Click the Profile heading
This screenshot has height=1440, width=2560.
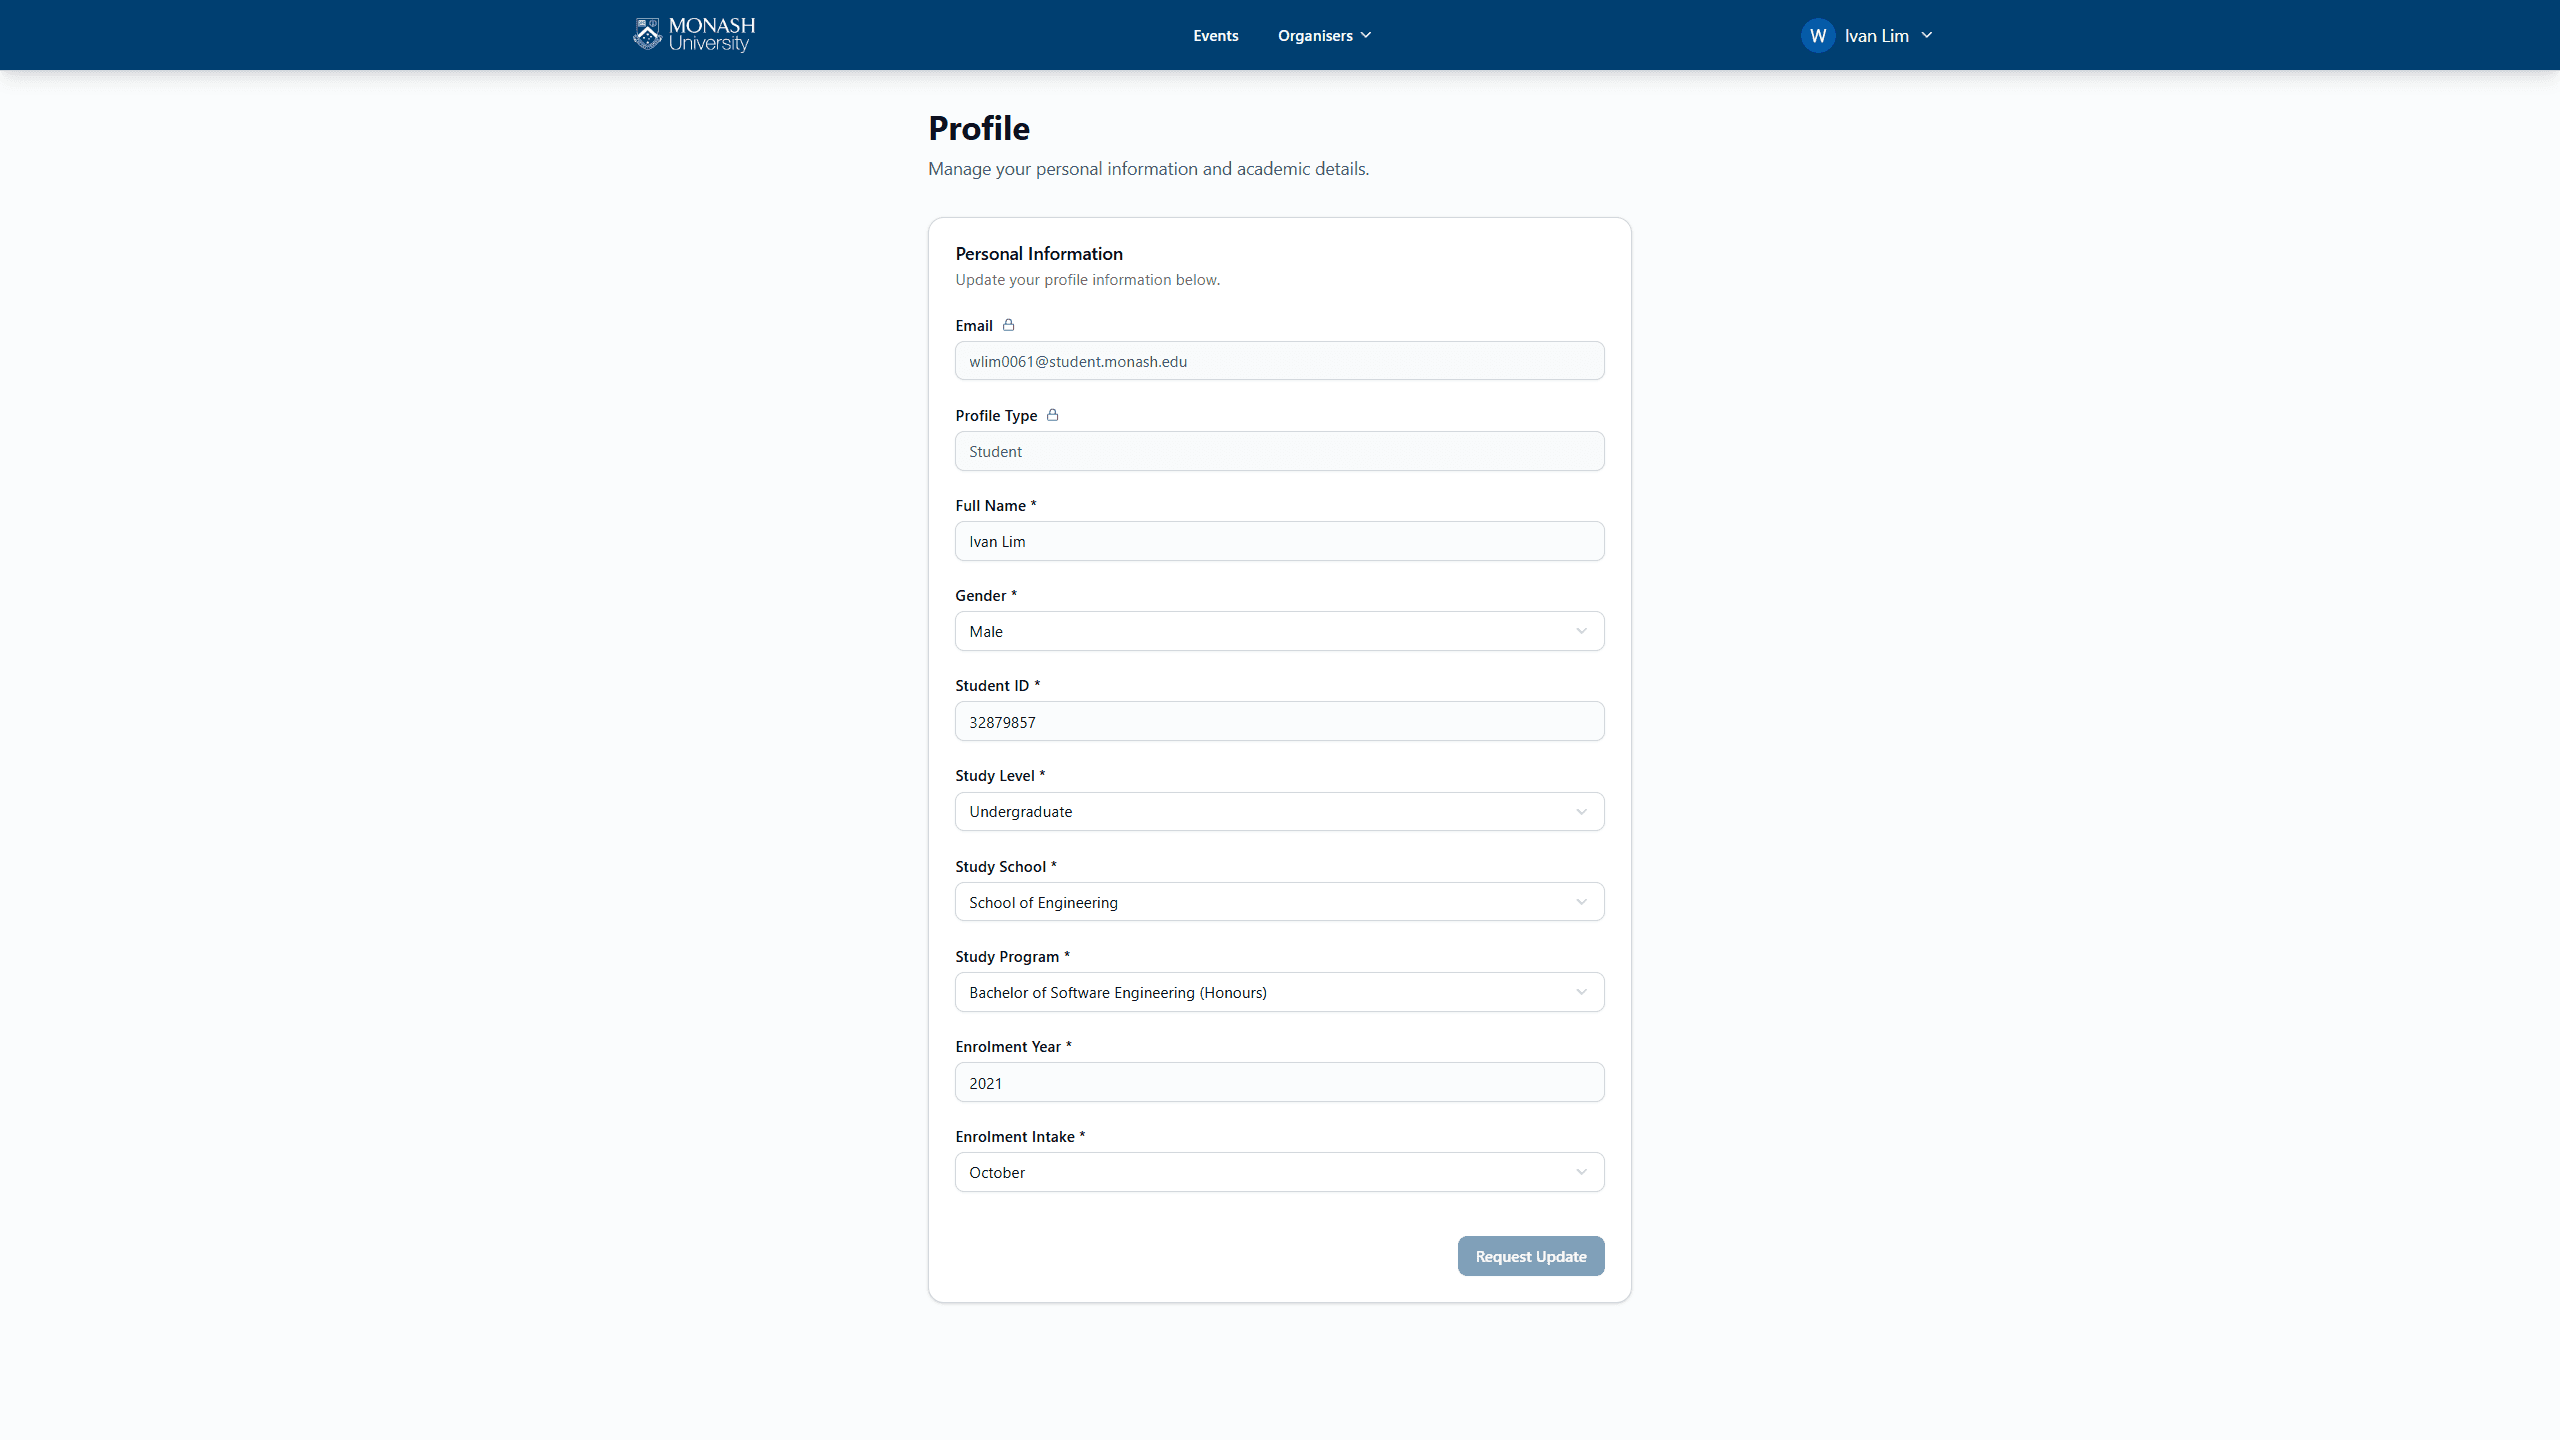978,128
